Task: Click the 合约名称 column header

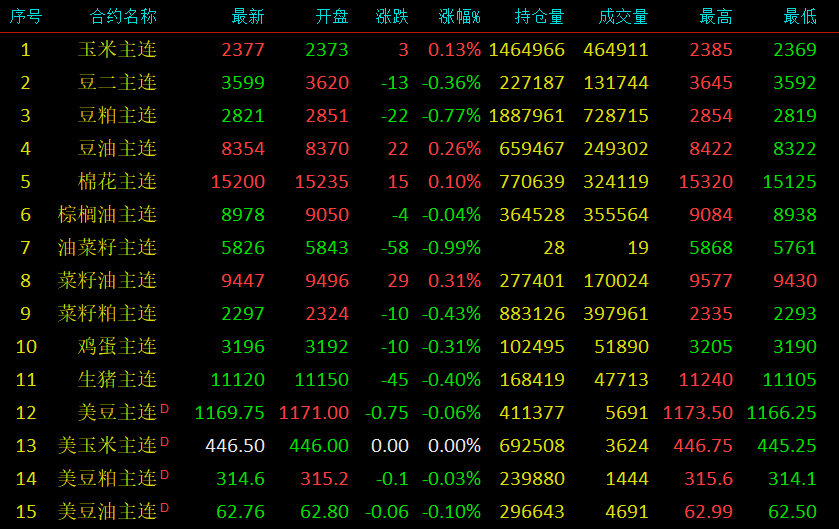Action: (123, 17)
